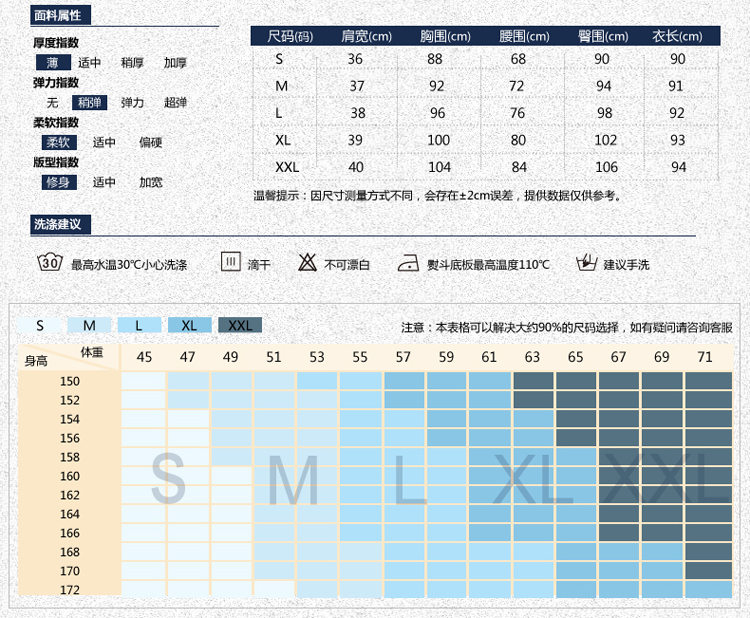Click the drip dry square icon
Screen dimensions: 750x618
click(231, 262)
